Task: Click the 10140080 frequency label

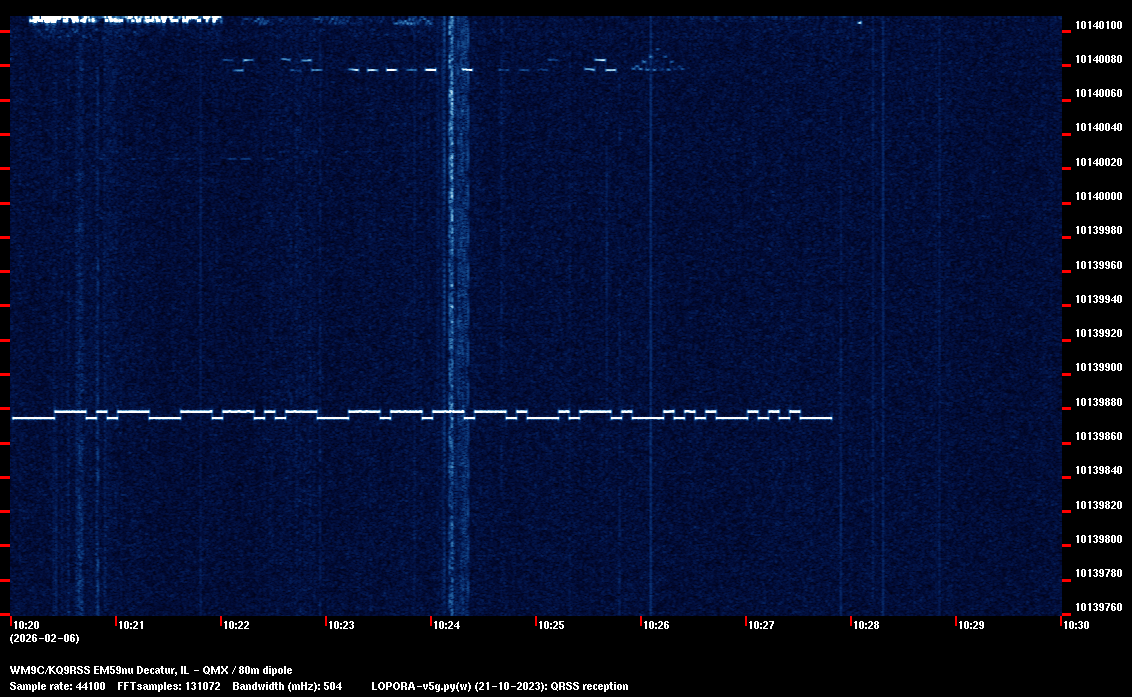Action: click(1097, 59)
